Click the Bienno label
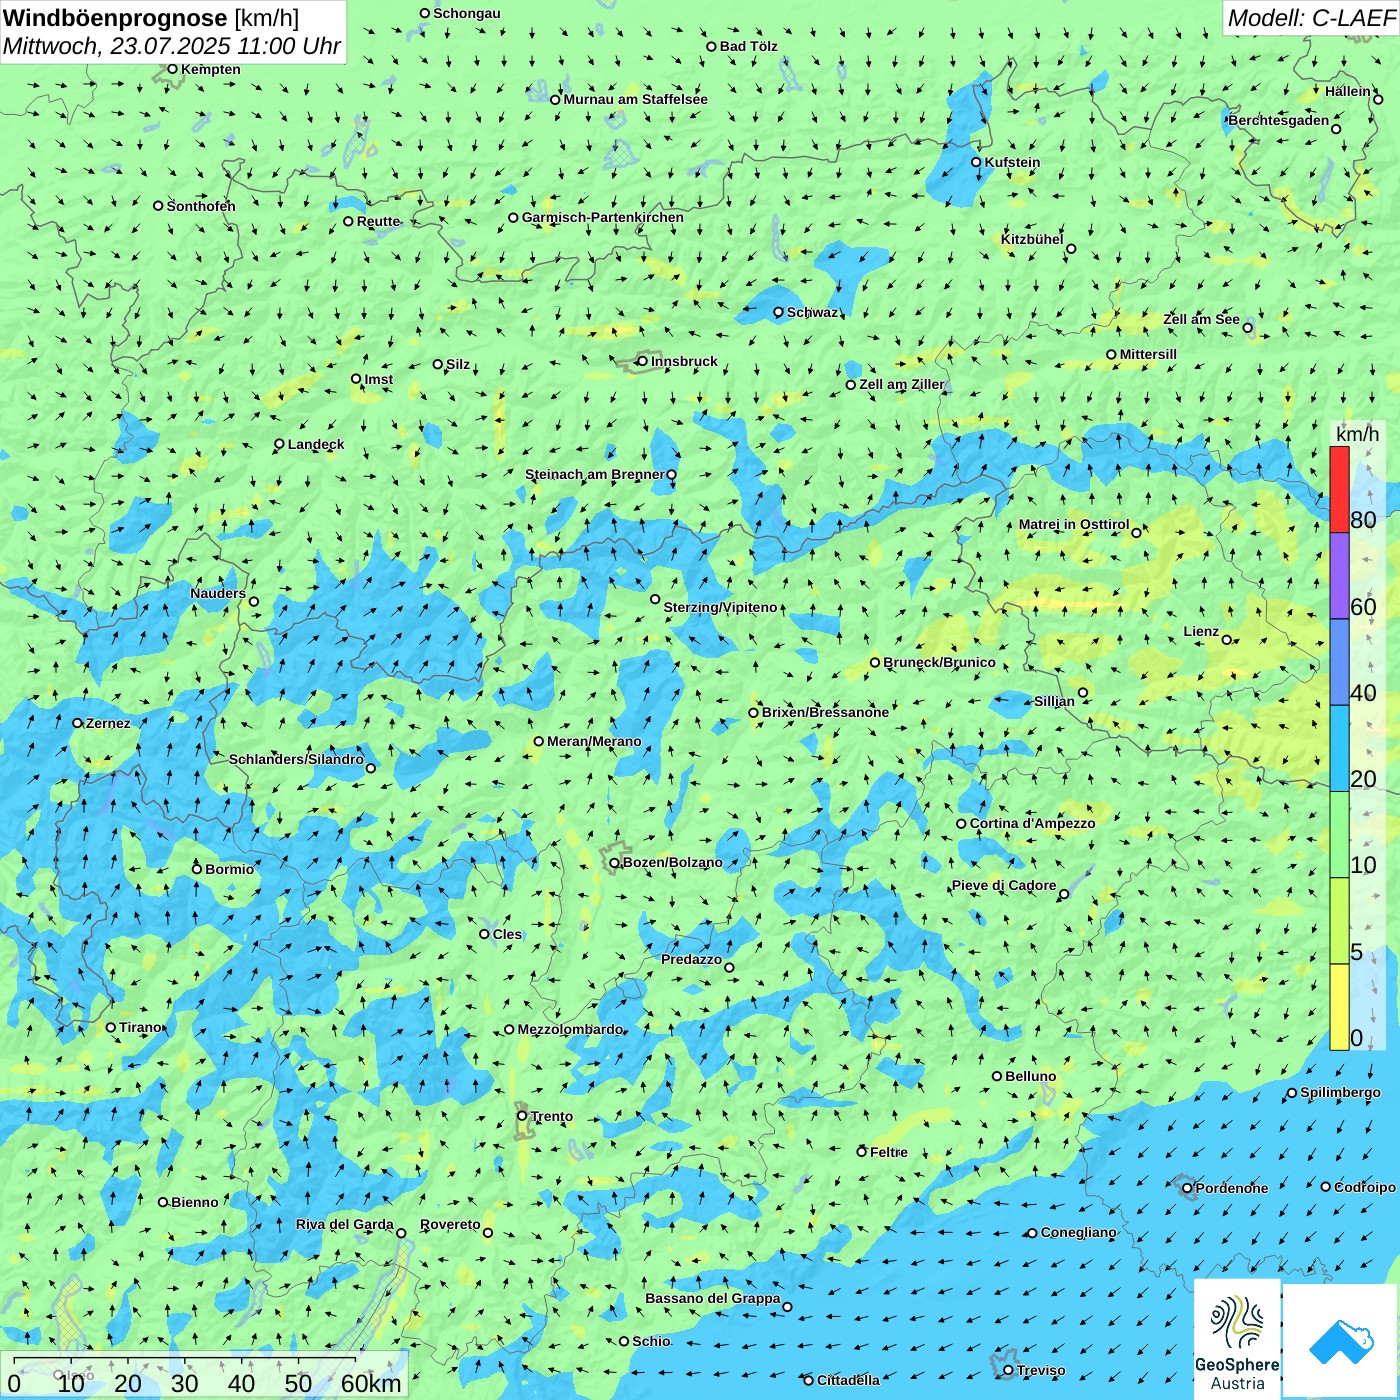 195,1202
